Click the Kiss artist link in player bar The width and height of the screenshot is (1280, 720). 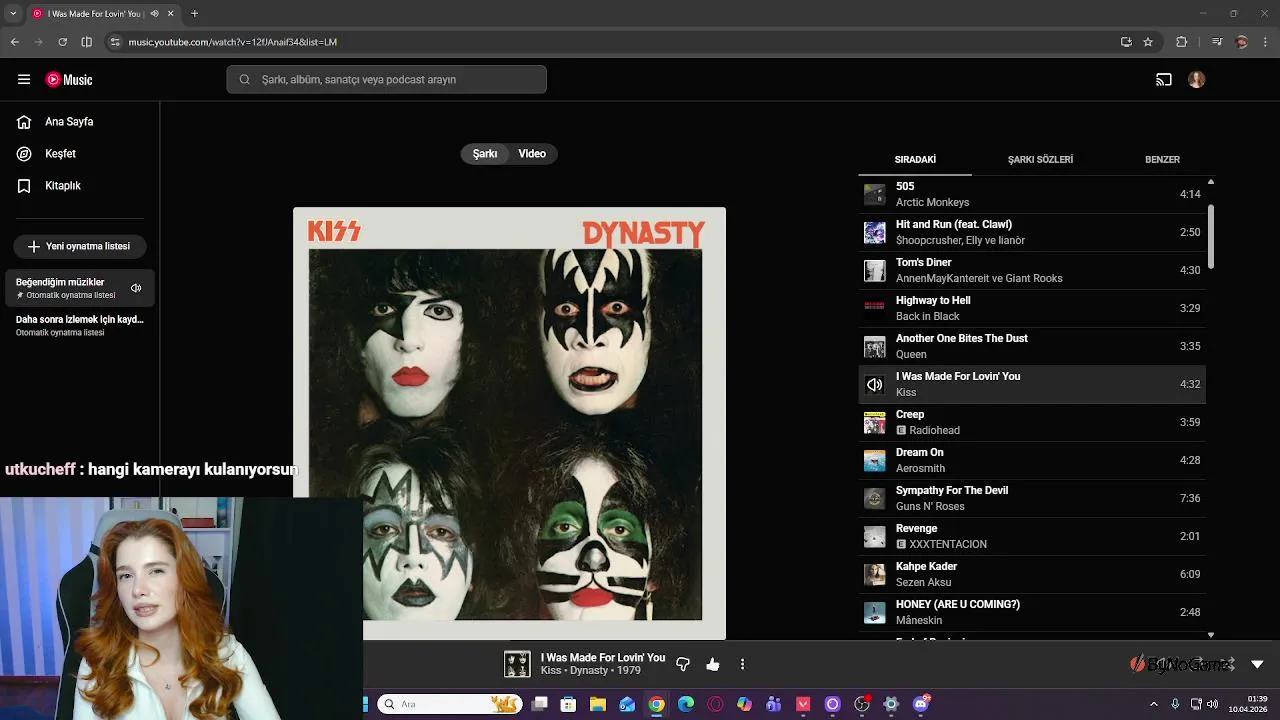551,671
